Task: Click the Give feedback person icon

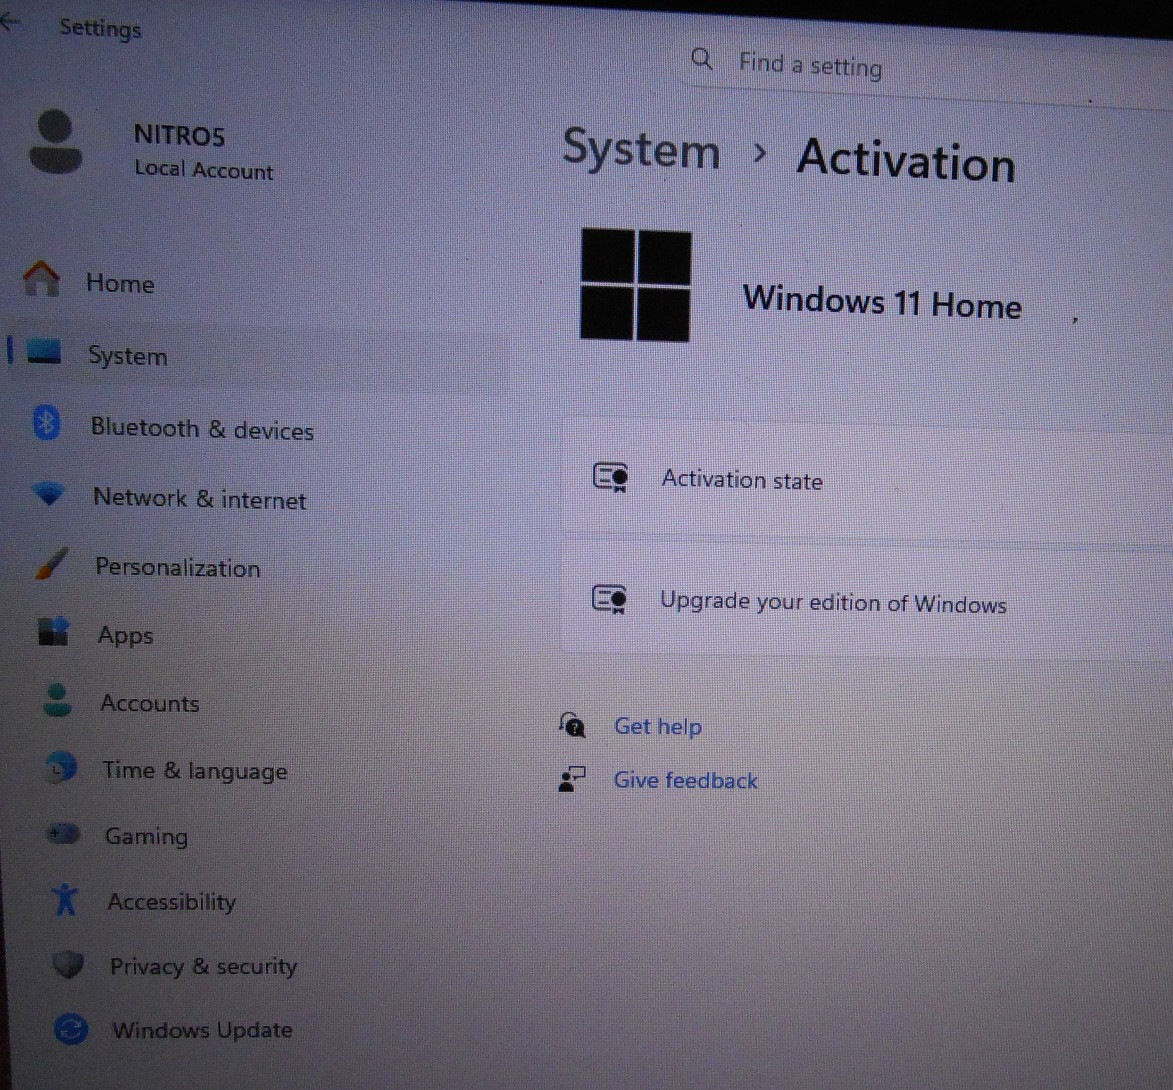Action: (x=572, y=779)
